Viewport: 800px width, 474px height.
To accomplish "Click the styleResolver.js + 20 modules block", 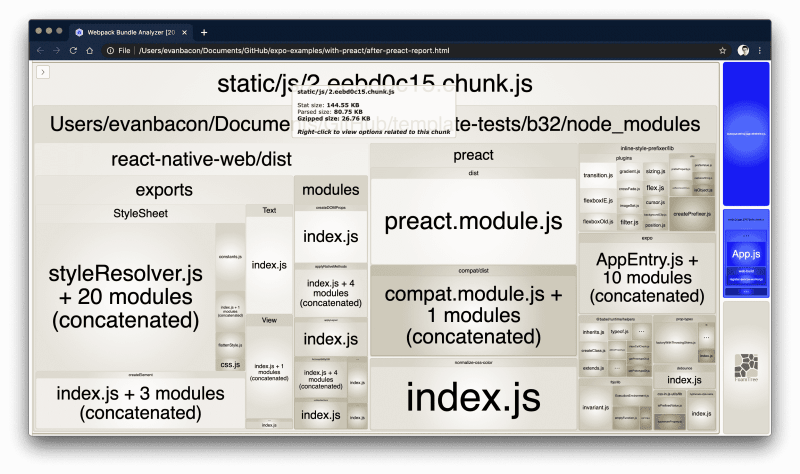I will [x=126, y=296].
